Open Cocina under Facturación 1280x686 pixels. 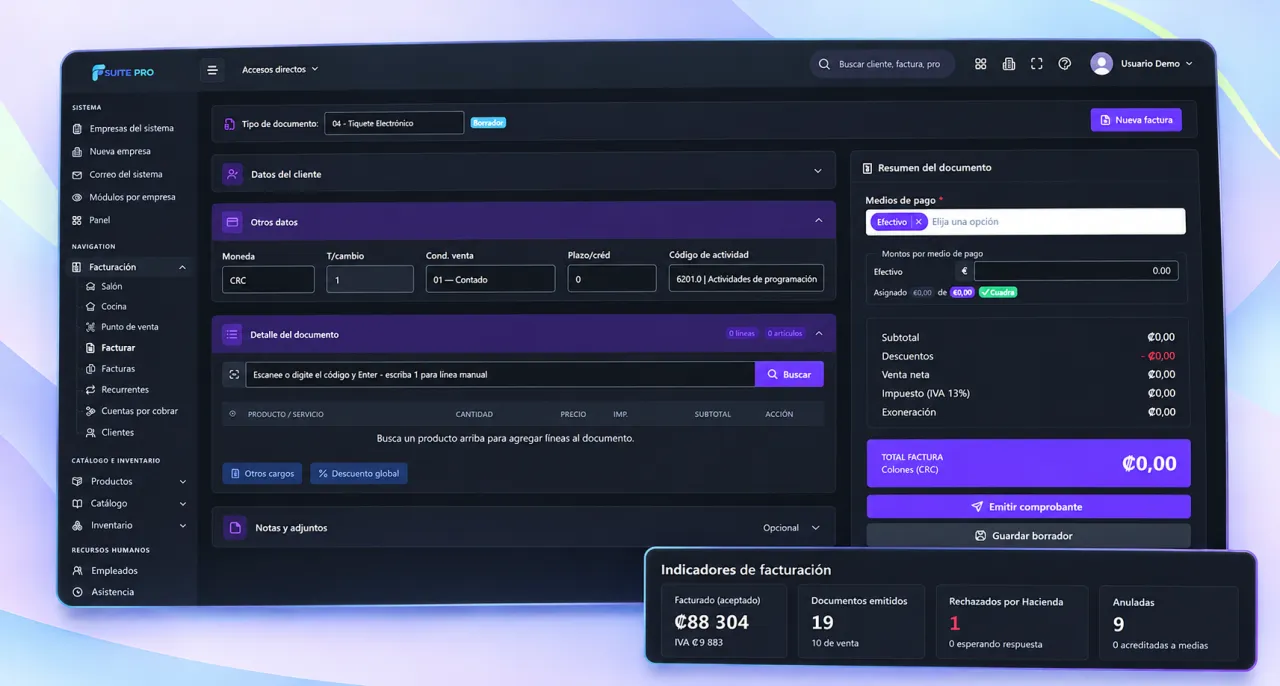[x=107, y=306]
